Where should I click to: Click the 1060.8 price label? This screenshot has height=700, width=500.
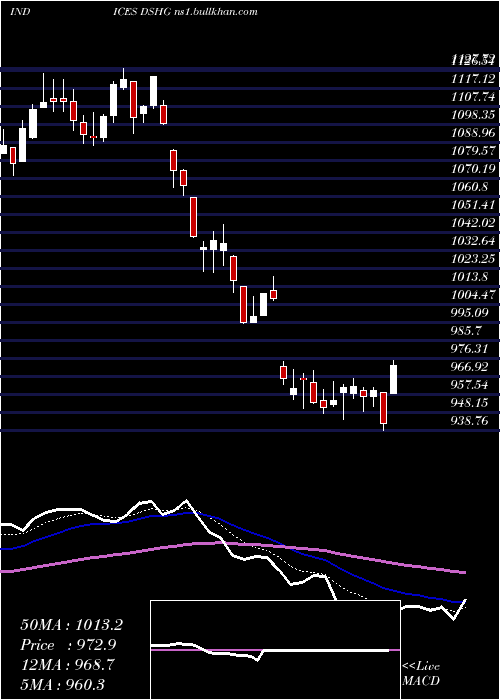point(470,187)
